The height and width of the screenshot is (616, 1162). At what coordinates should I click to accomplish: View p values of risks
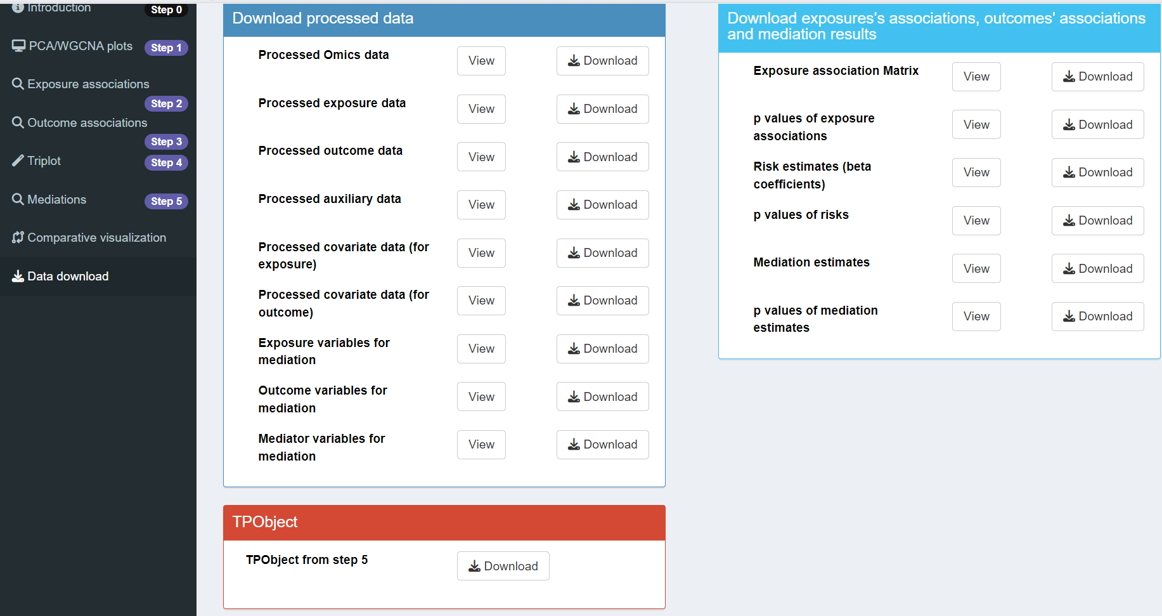point(976,221)
